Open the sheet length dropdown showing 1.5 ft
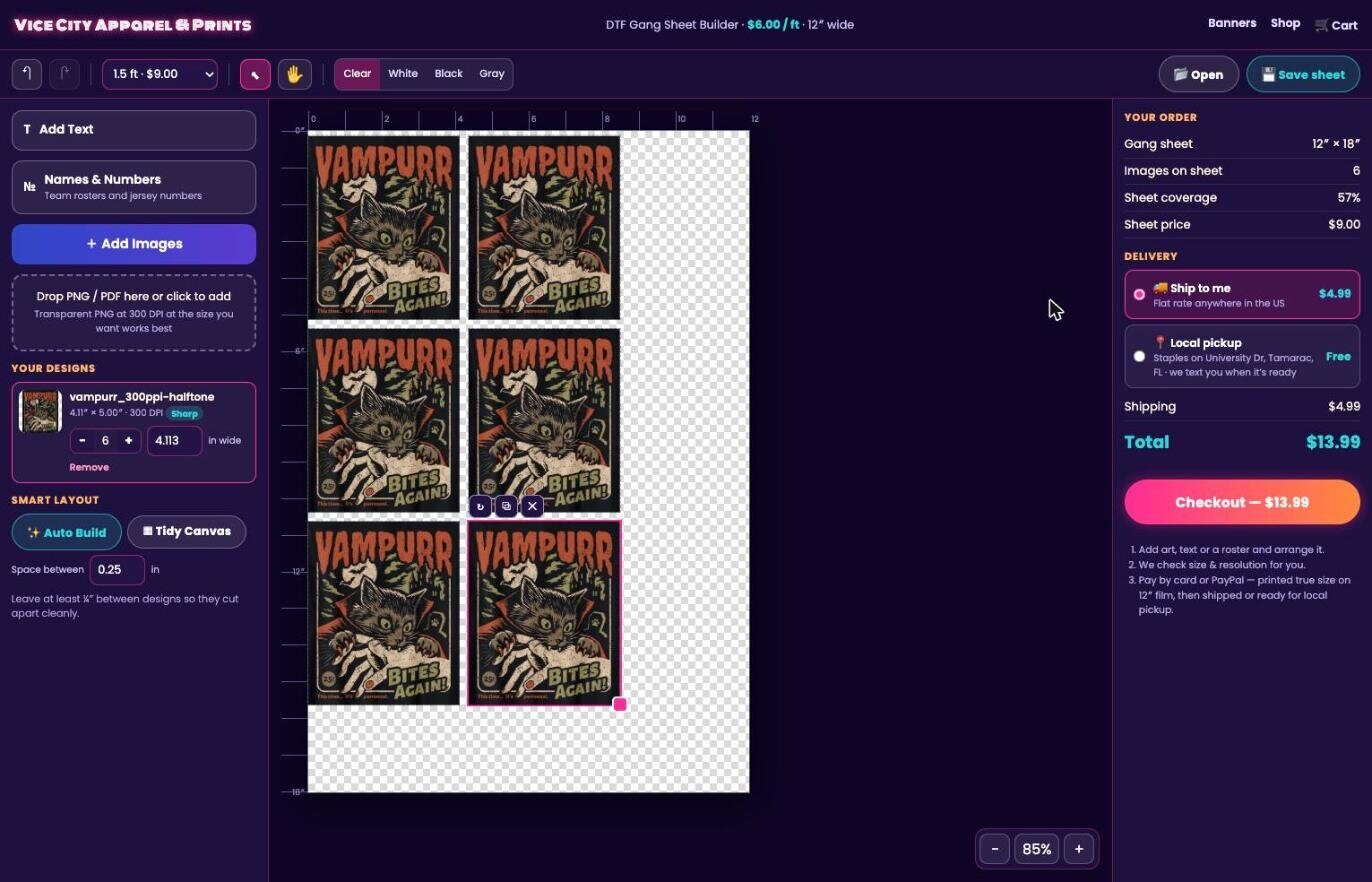 click(x=160, y=74)
